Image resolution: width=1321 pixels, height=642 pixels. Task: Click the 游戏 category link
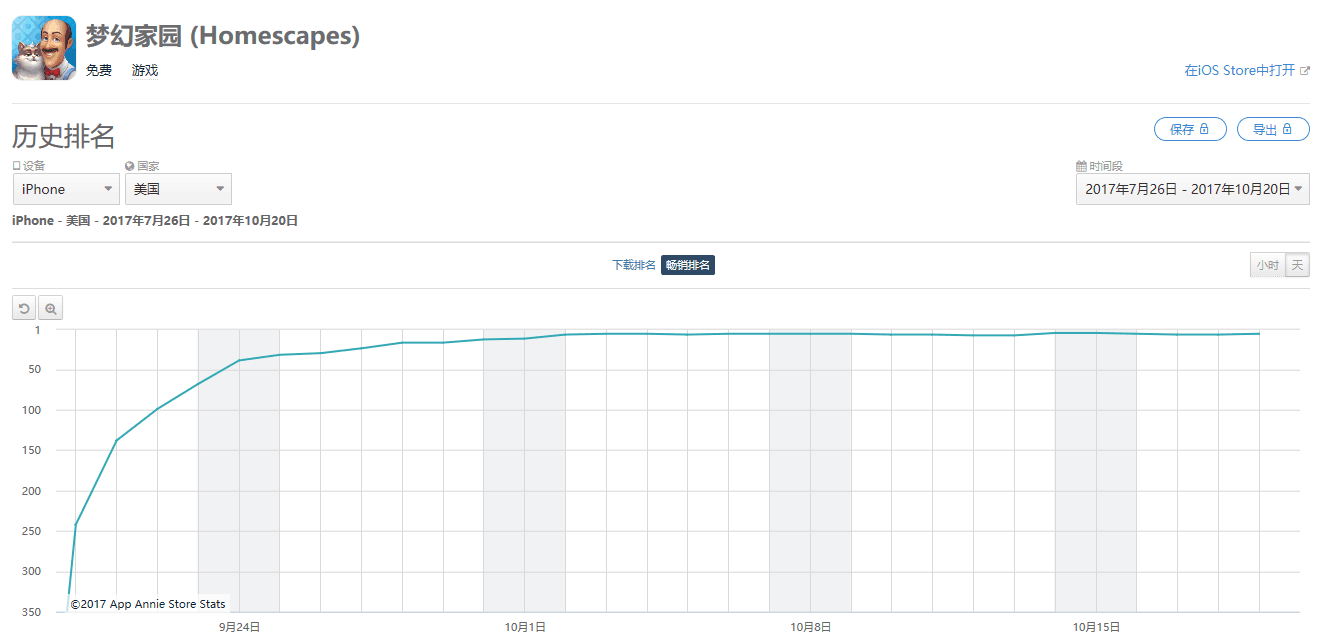click(145, 71)
